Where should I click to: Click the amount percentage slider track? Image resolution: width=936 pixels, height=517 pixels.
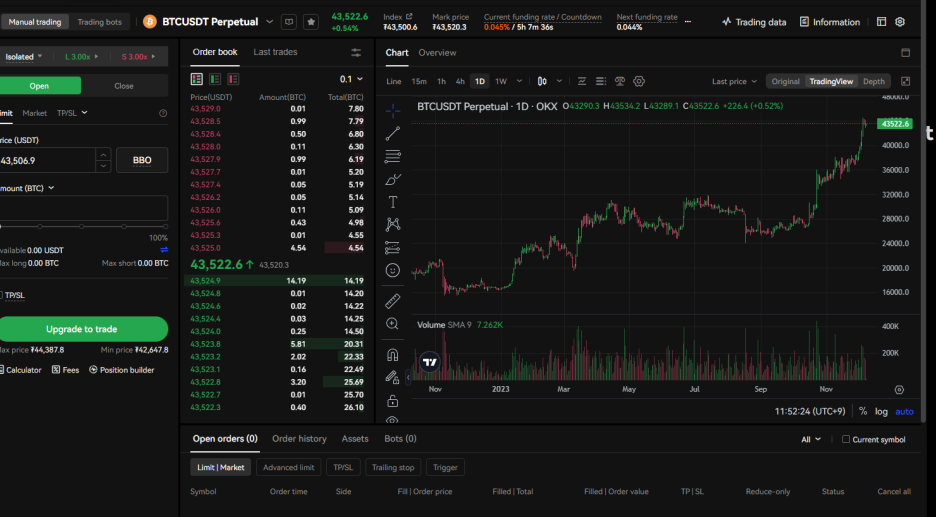pyautogui.click(x=84, y=227)
